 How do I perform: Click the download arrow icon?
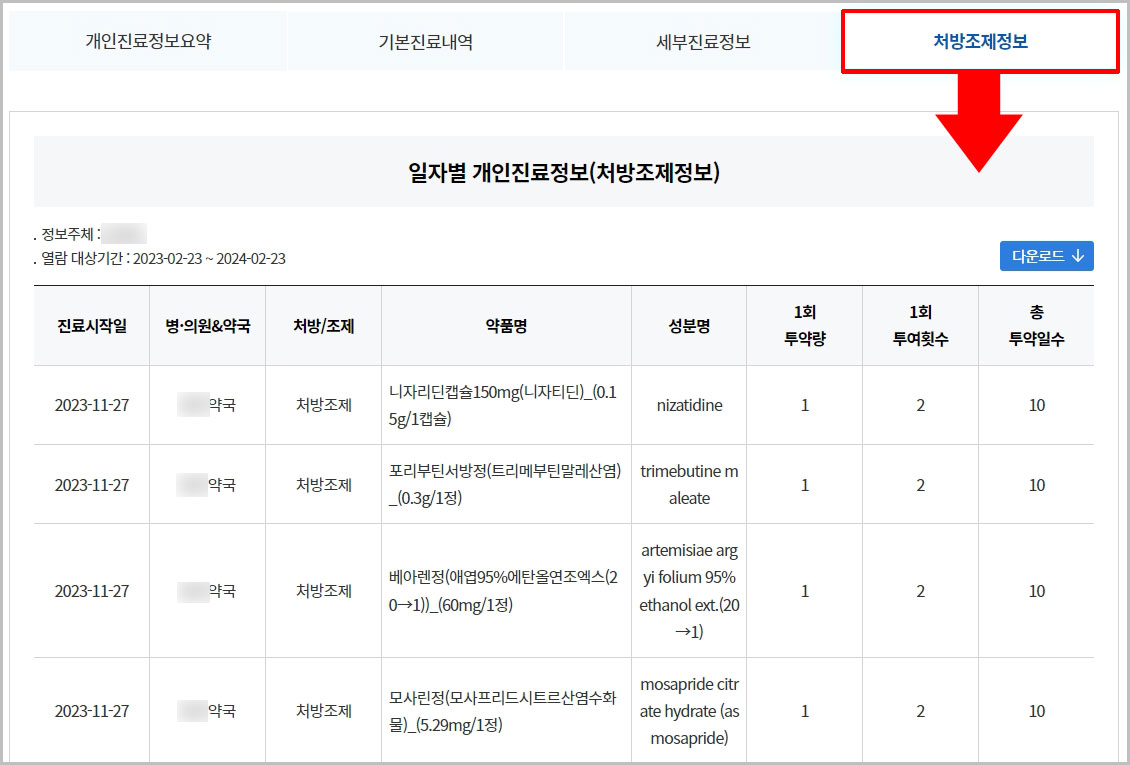[x=1077, y=256]
